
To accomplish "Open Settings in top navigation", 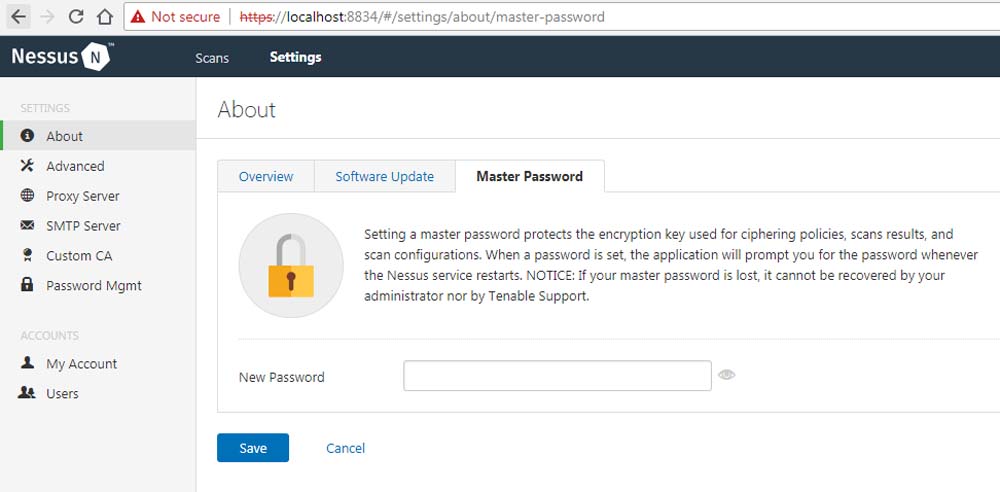I will click(x=295, y=57).
